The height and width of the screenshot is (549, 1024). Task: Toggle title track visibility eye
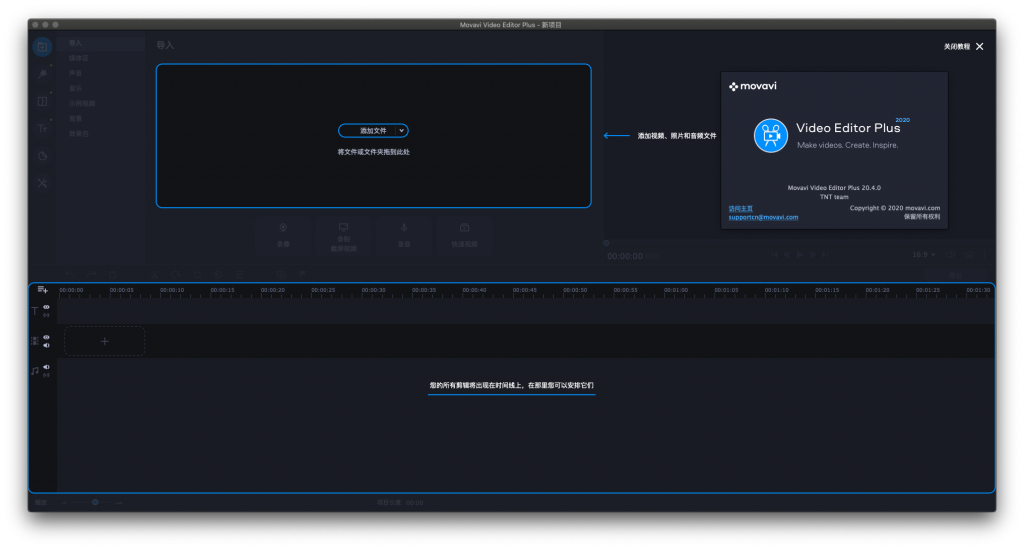[x=46, y=307]
